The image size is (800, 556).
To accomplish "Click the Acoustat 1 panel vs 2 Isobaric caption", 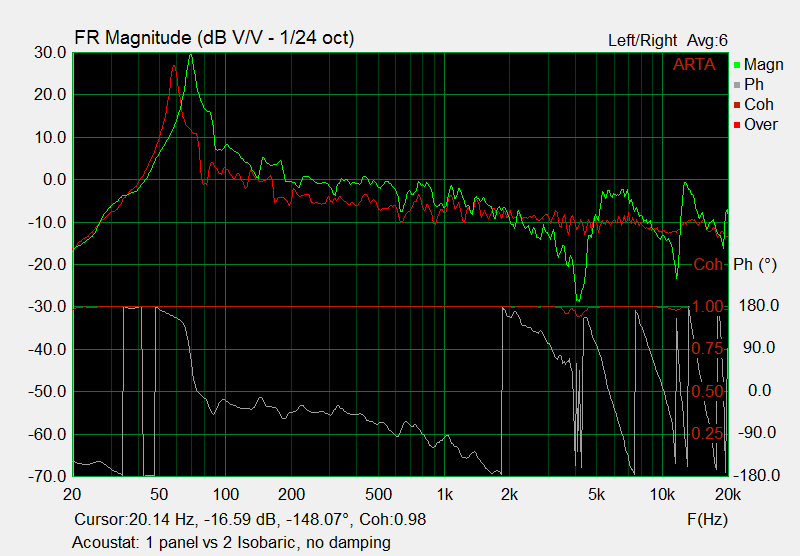I will tap(232, 542).
